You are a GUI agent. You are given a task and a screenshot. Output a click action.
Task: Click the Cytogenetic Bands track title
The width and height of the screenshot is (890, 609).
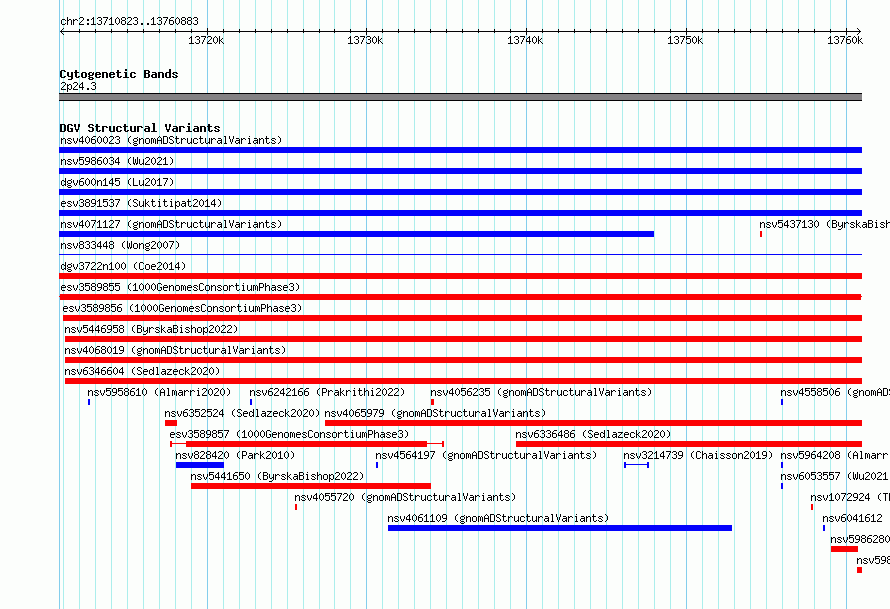tap(119, 74)
